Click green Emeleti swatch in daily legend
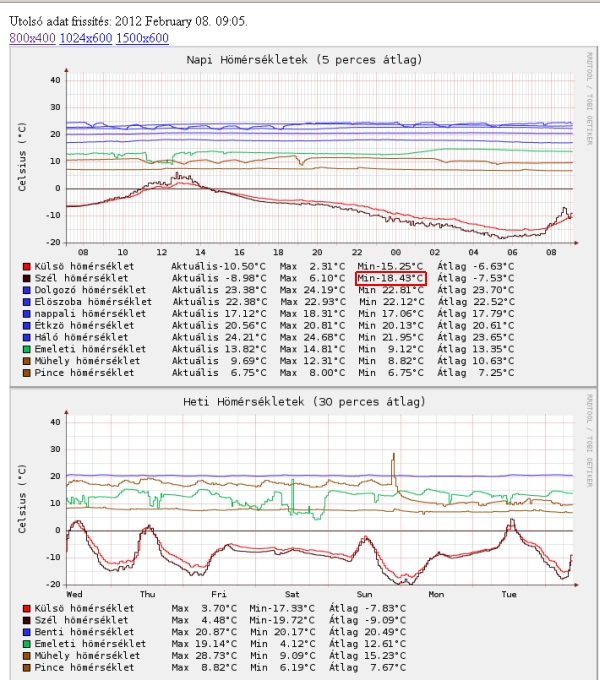This screenshot has width=600, height=680. point(25,349)
